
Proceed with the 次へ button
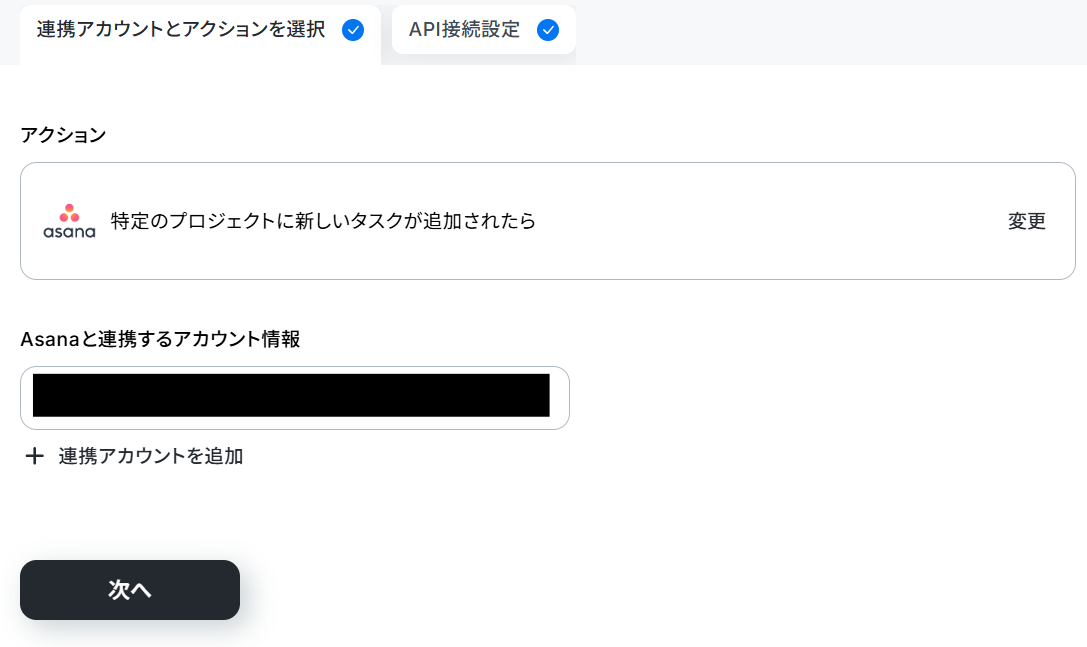coord(130,590)
